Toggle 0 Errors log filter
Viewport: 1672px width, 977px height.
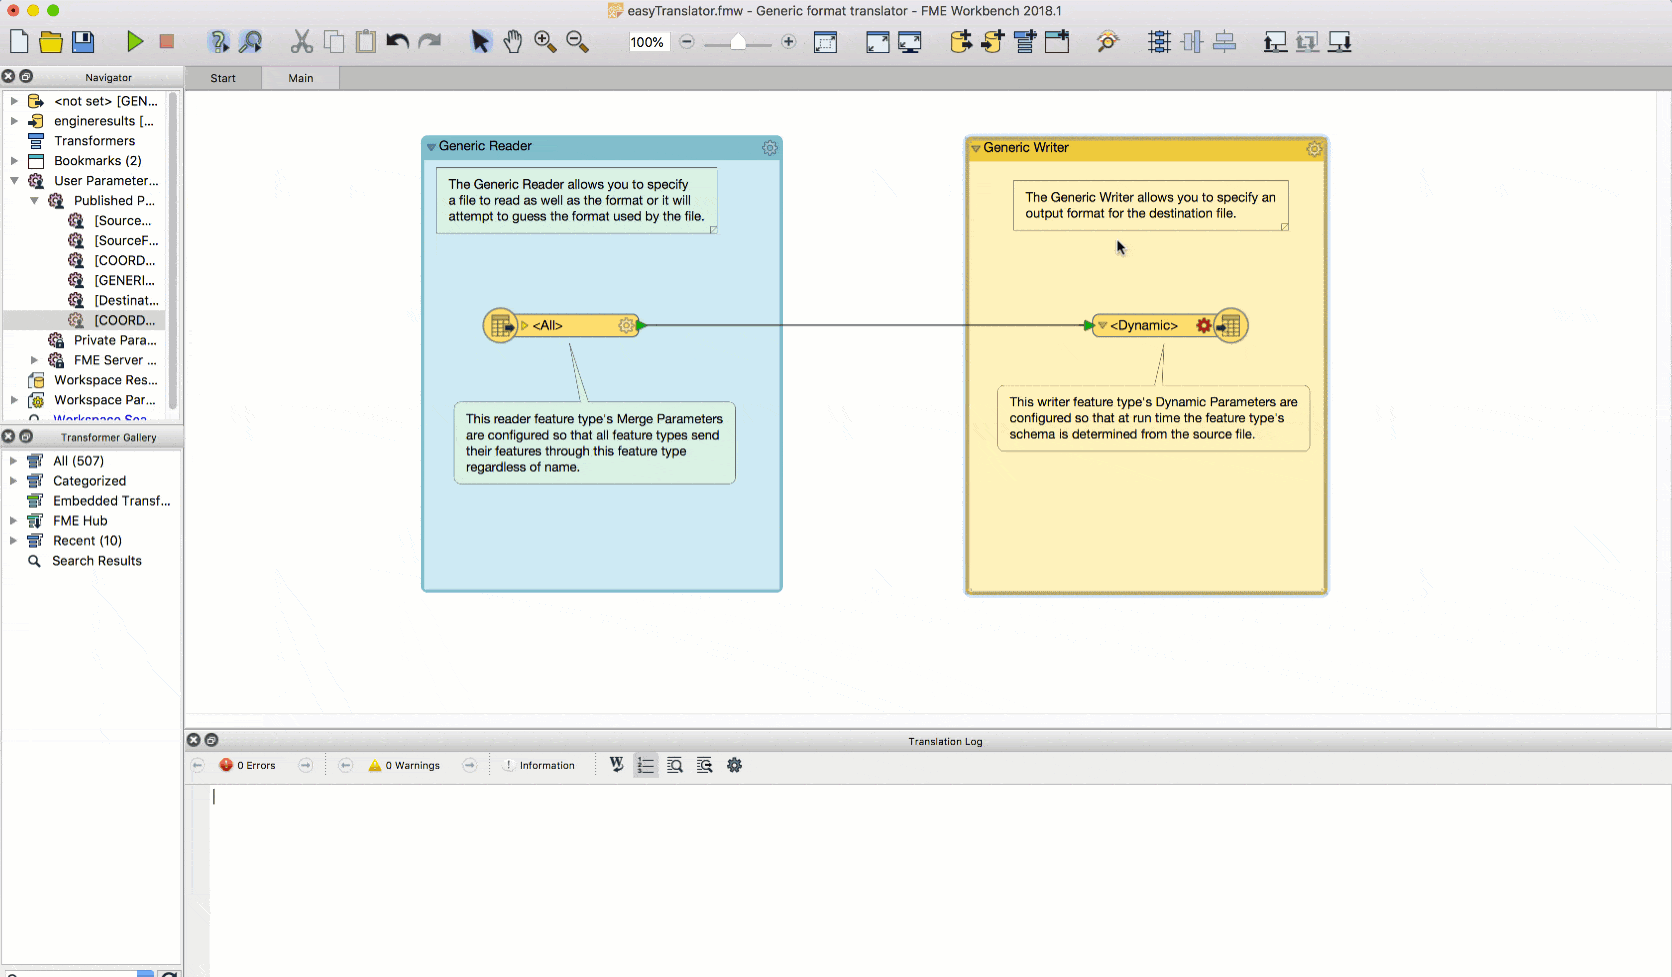(x=248, y=765)
